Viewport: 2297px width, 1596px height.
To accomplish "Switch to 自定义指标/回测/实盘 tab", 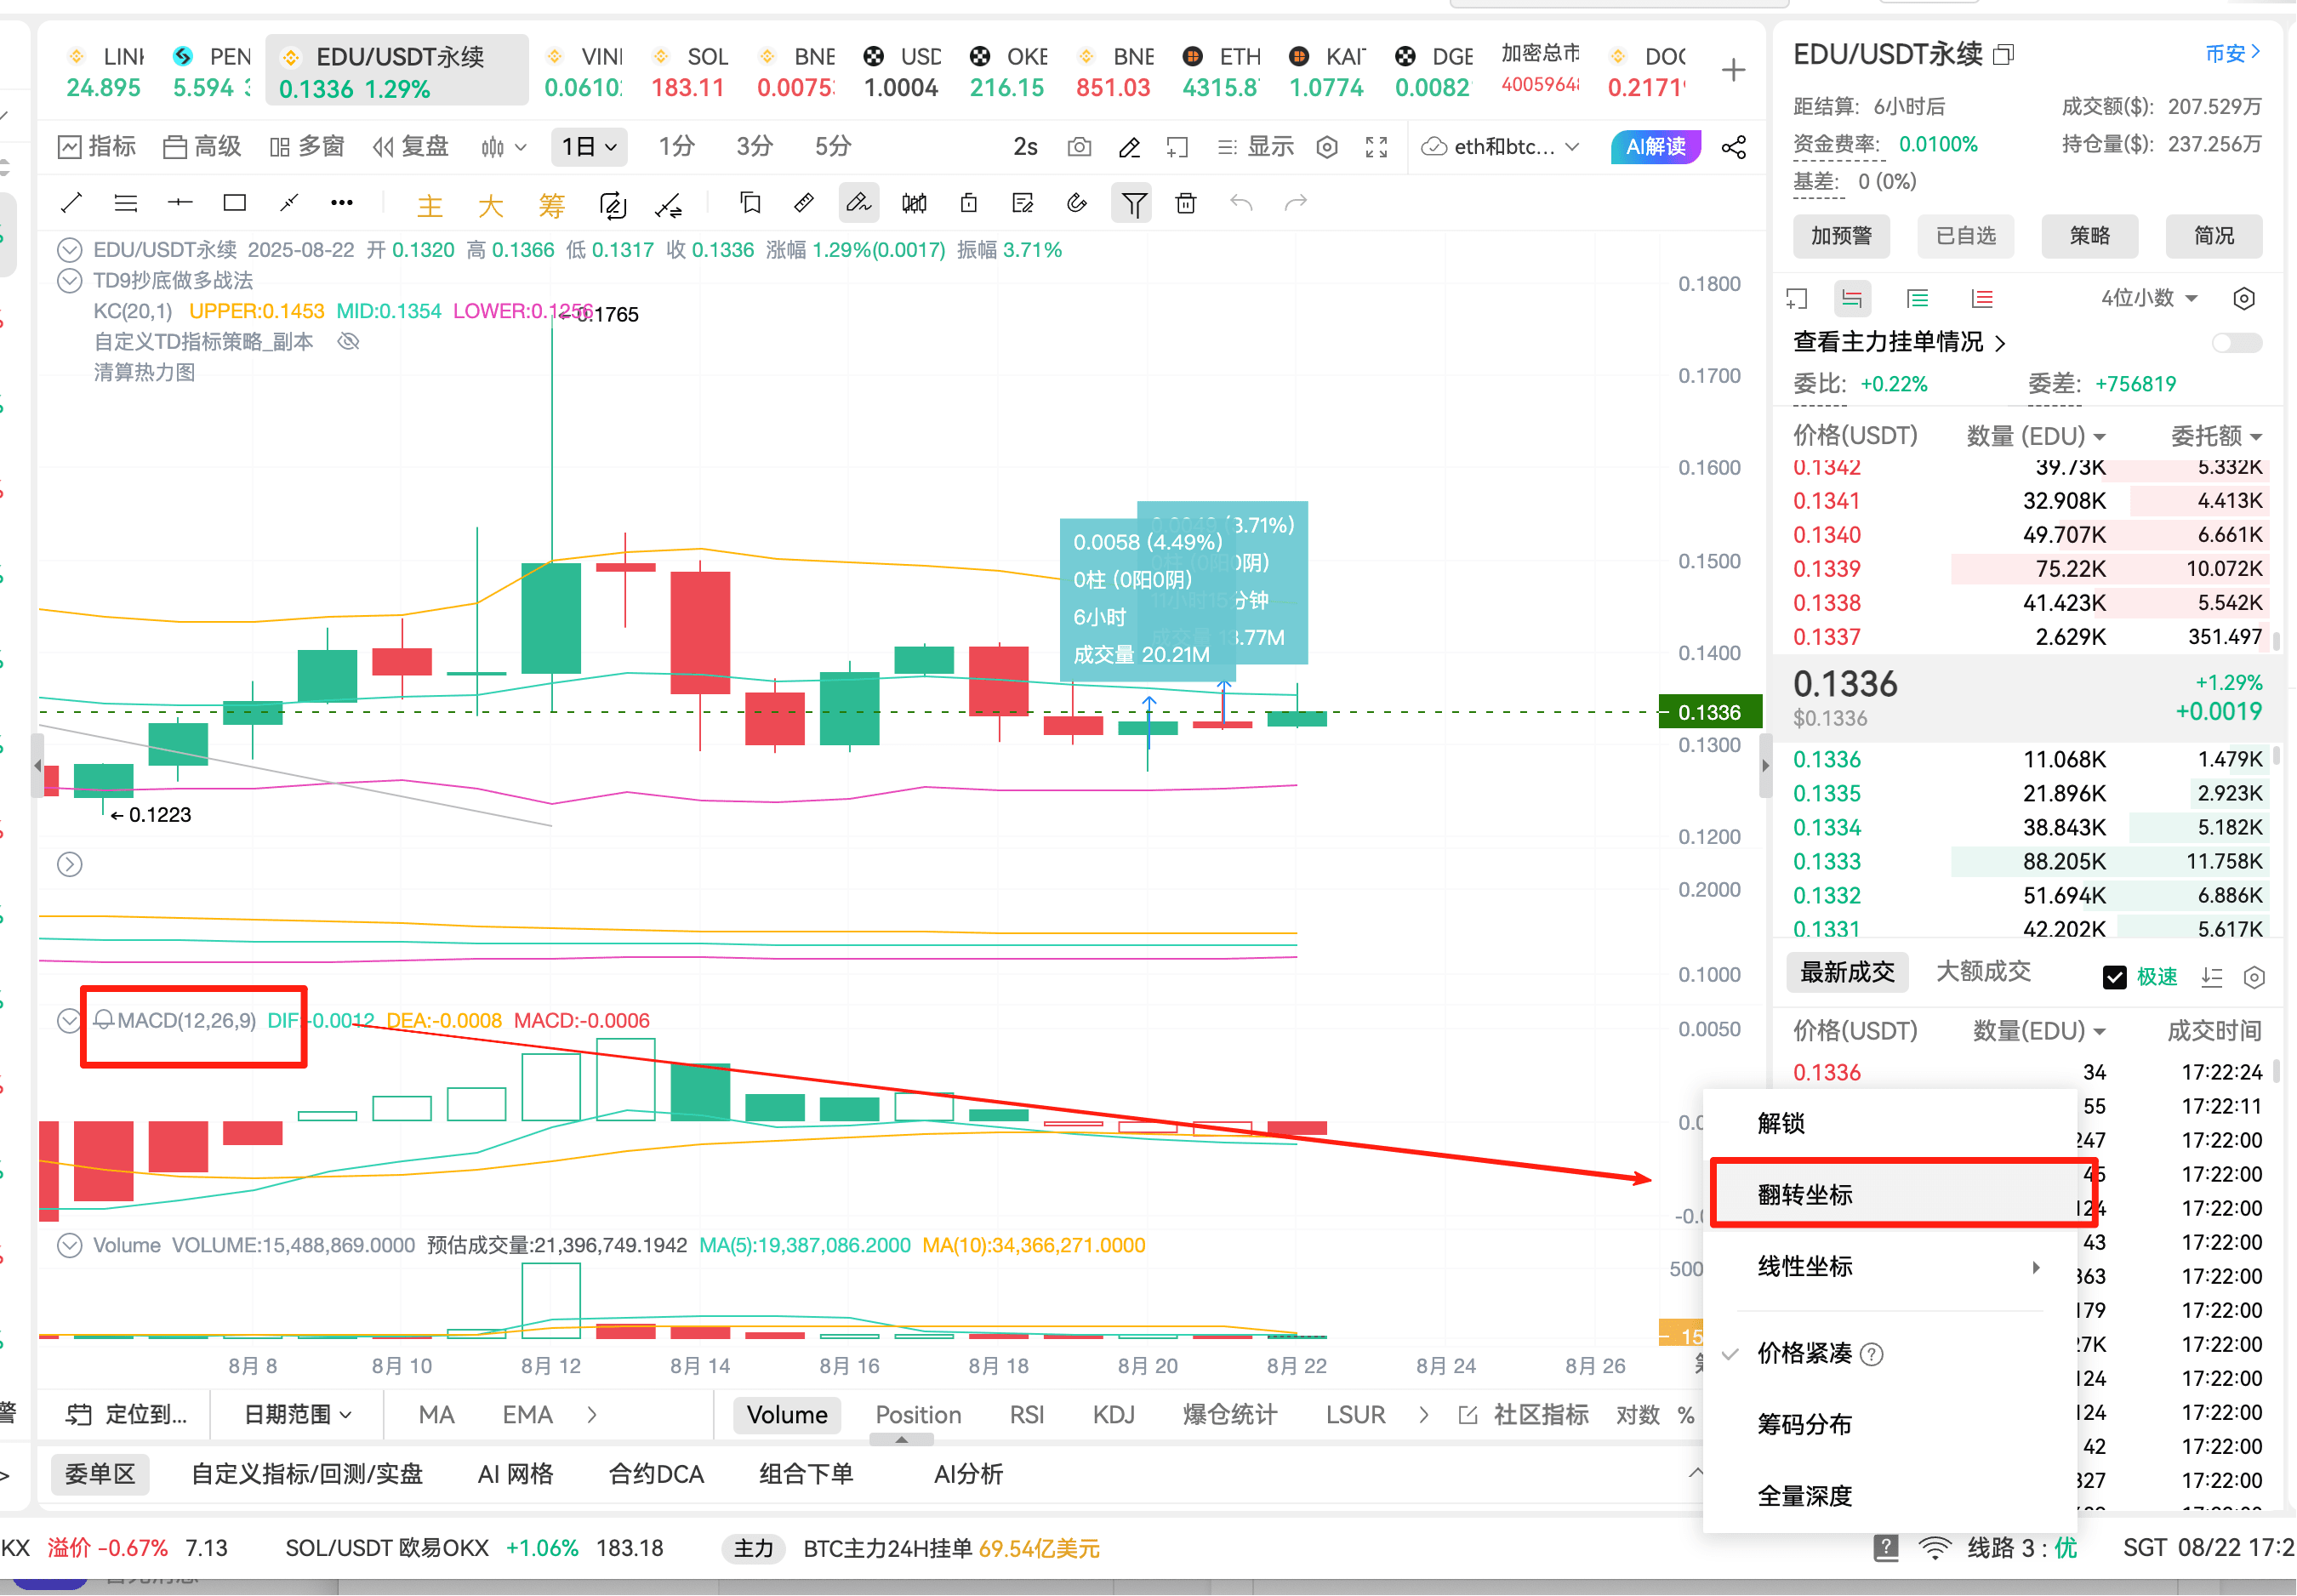I will 307,1474.
